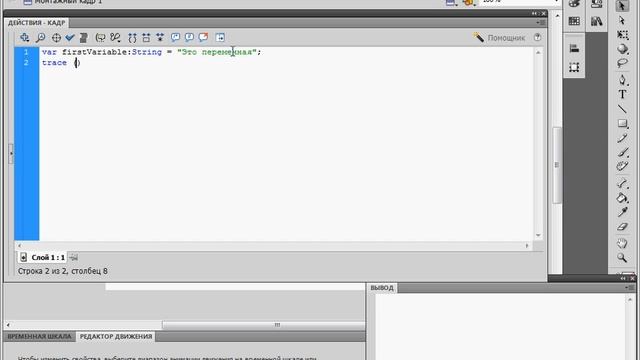
Task: Apply line comment icon
Action: coord(189,38)
